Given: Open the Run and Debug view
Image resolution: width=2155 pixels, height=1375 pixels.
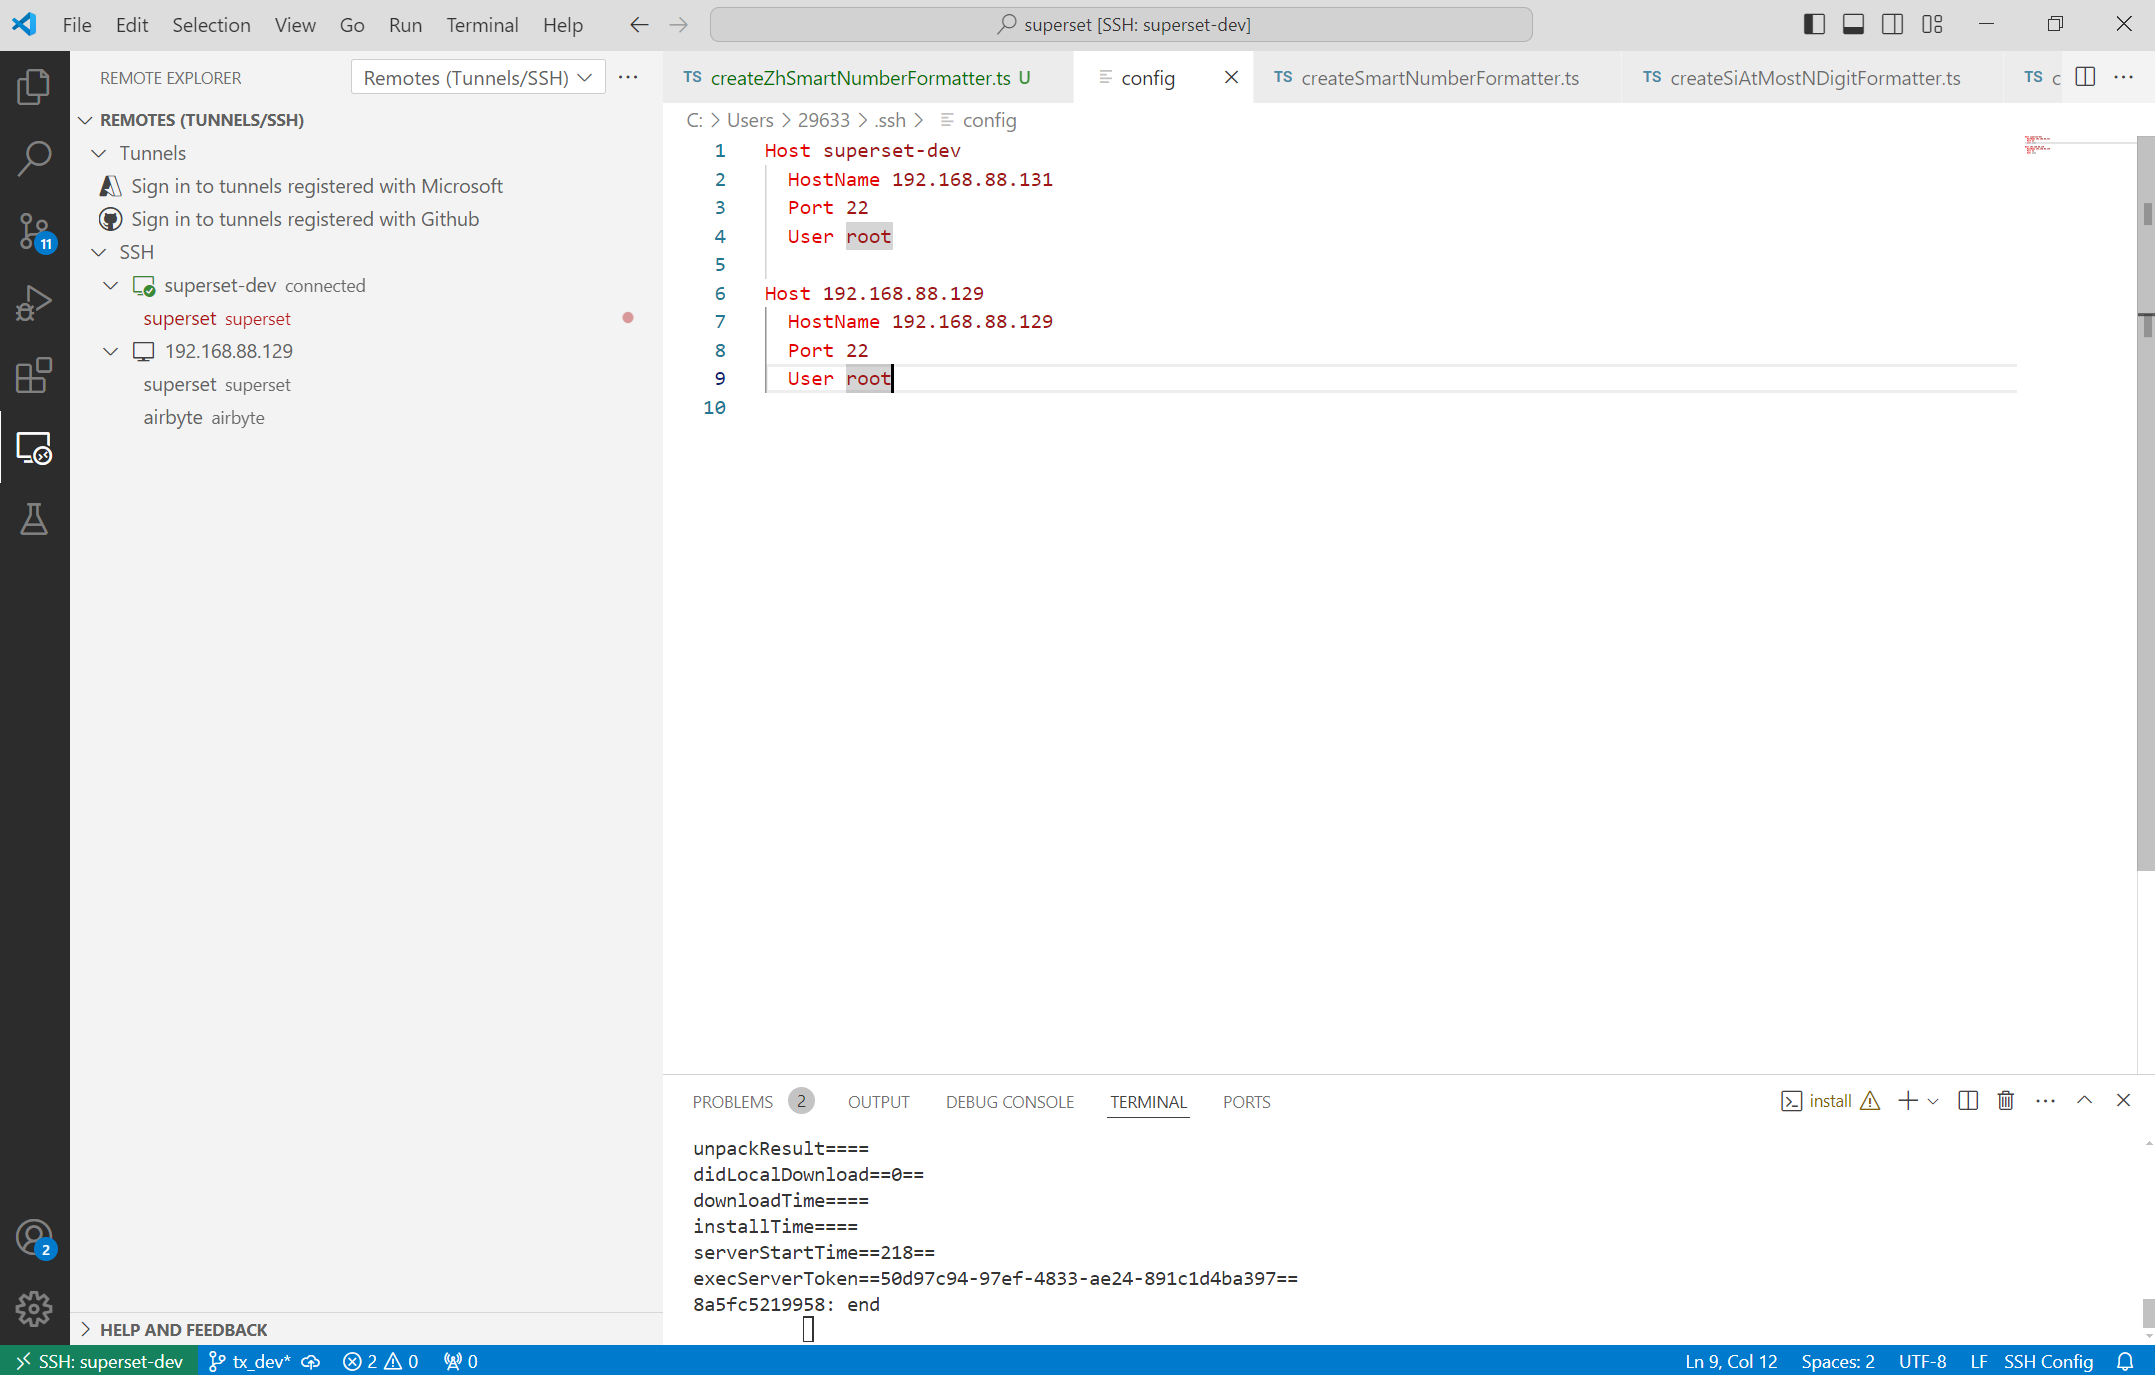Looking at the screenshot, I should [34, 303].
